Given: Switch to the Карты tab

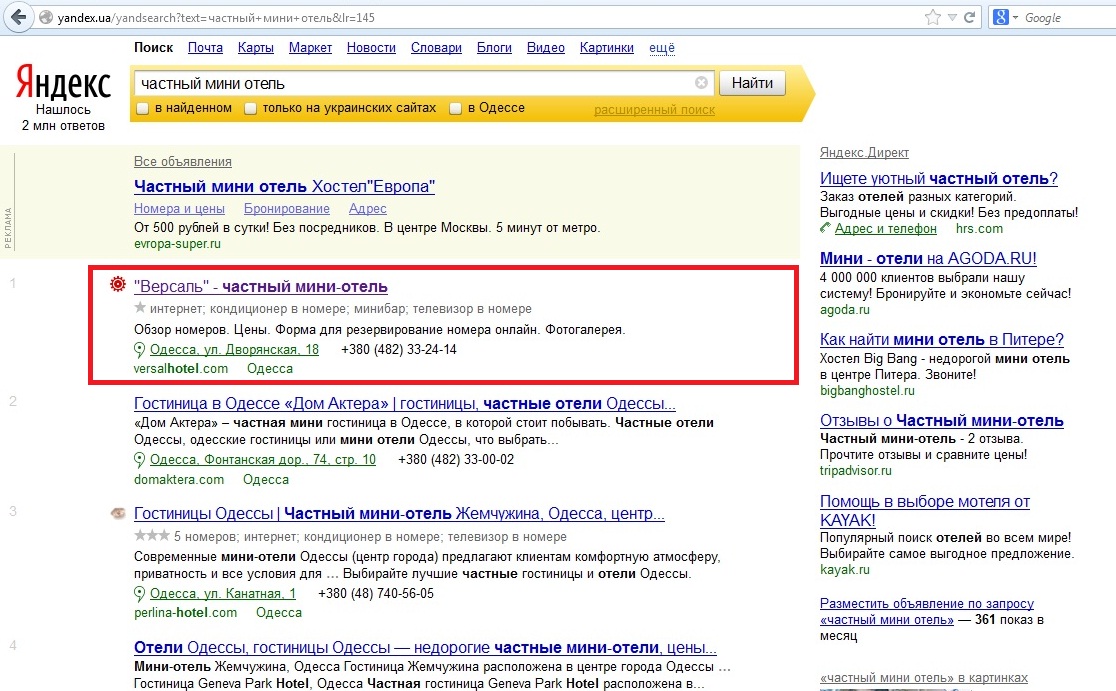Looking at the screenshot, I should click(x=255, y=48).
